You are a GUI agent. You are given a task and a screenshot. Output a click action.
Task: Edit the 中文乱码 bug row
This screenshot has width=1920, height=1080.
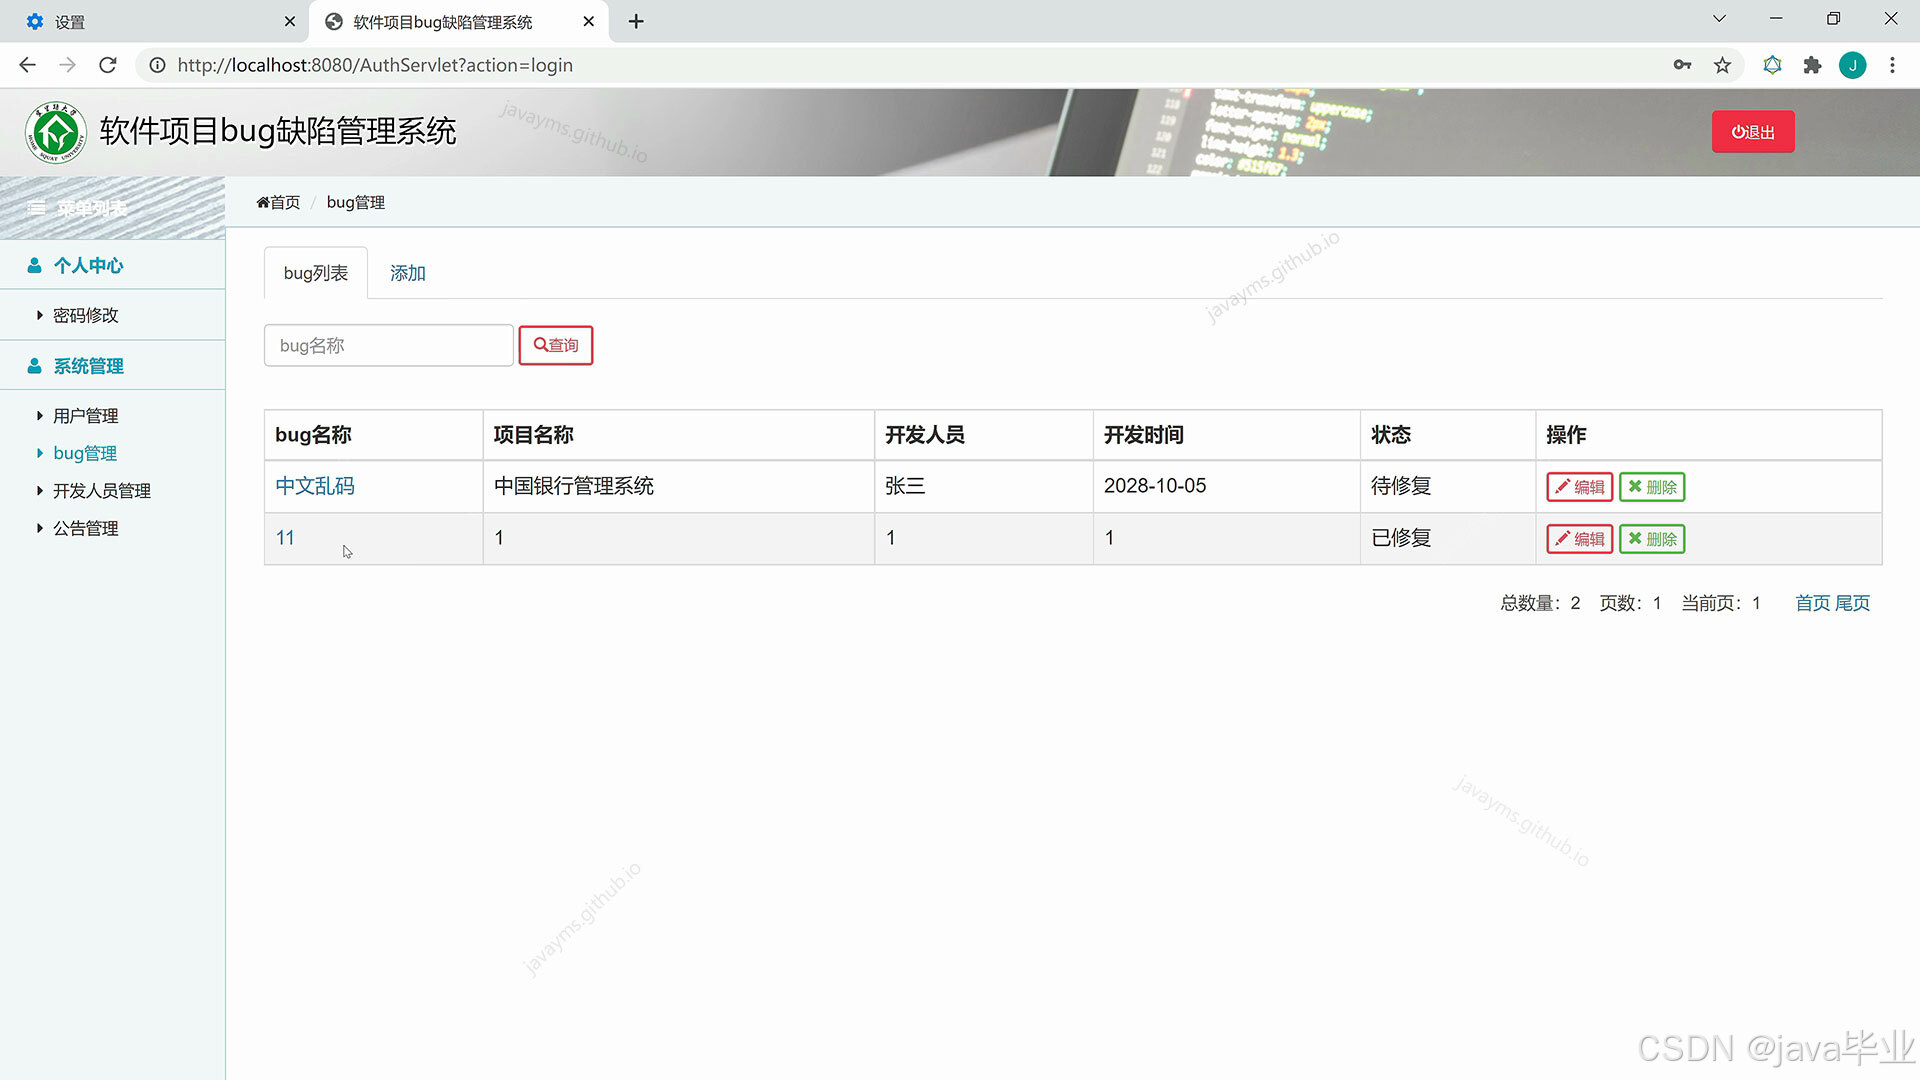click(1580, 487)
